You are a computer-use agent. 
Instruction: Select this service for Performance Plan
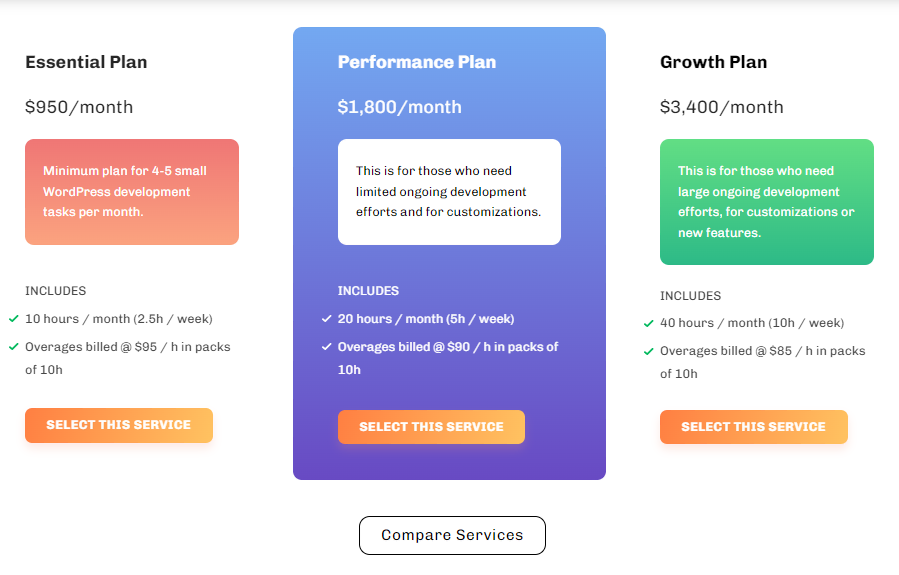click(x=431, y=427)
